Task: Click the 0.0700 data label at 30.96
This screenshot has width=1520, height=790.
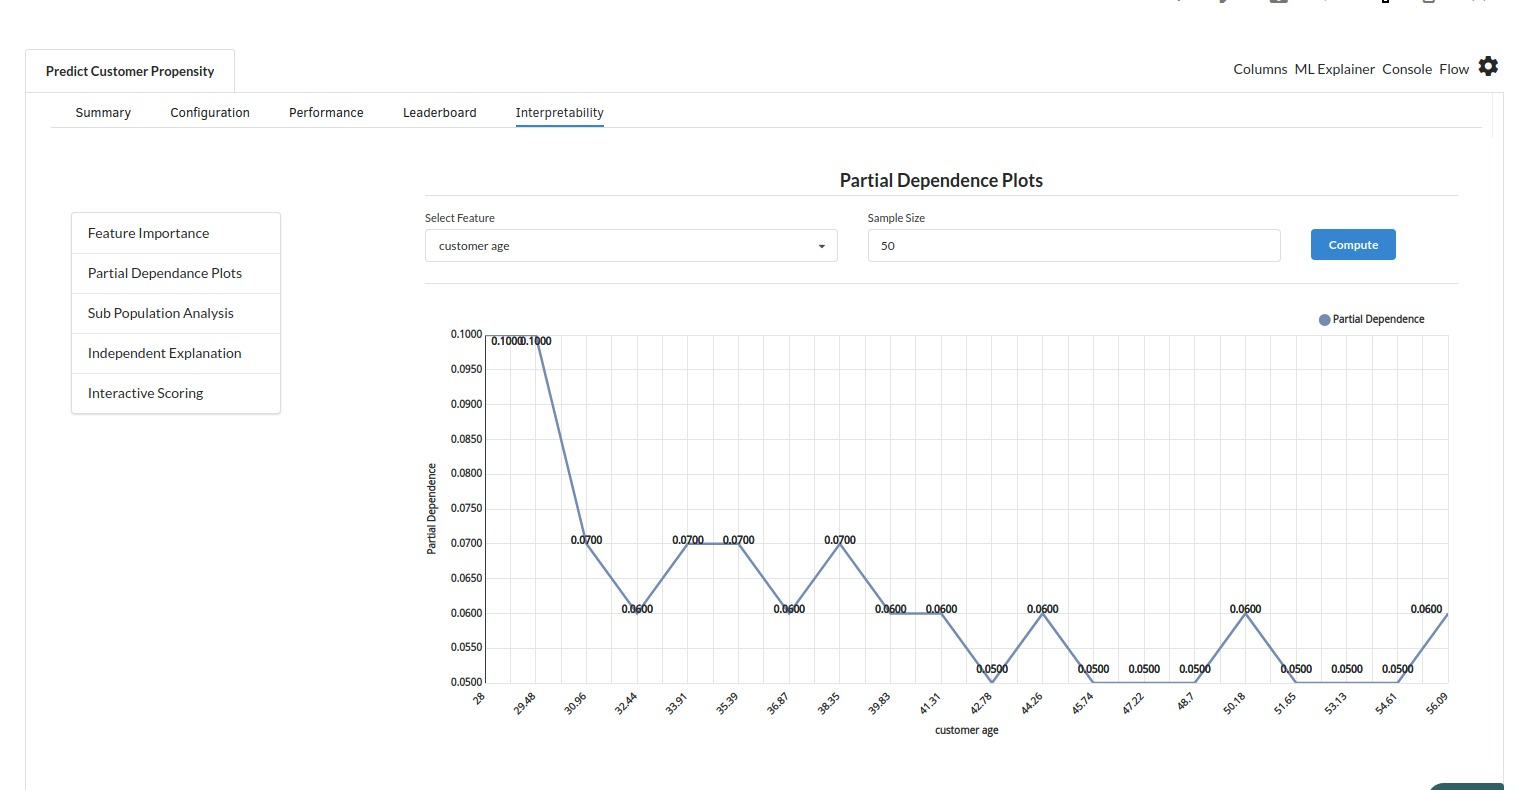Action: point(586,540)
